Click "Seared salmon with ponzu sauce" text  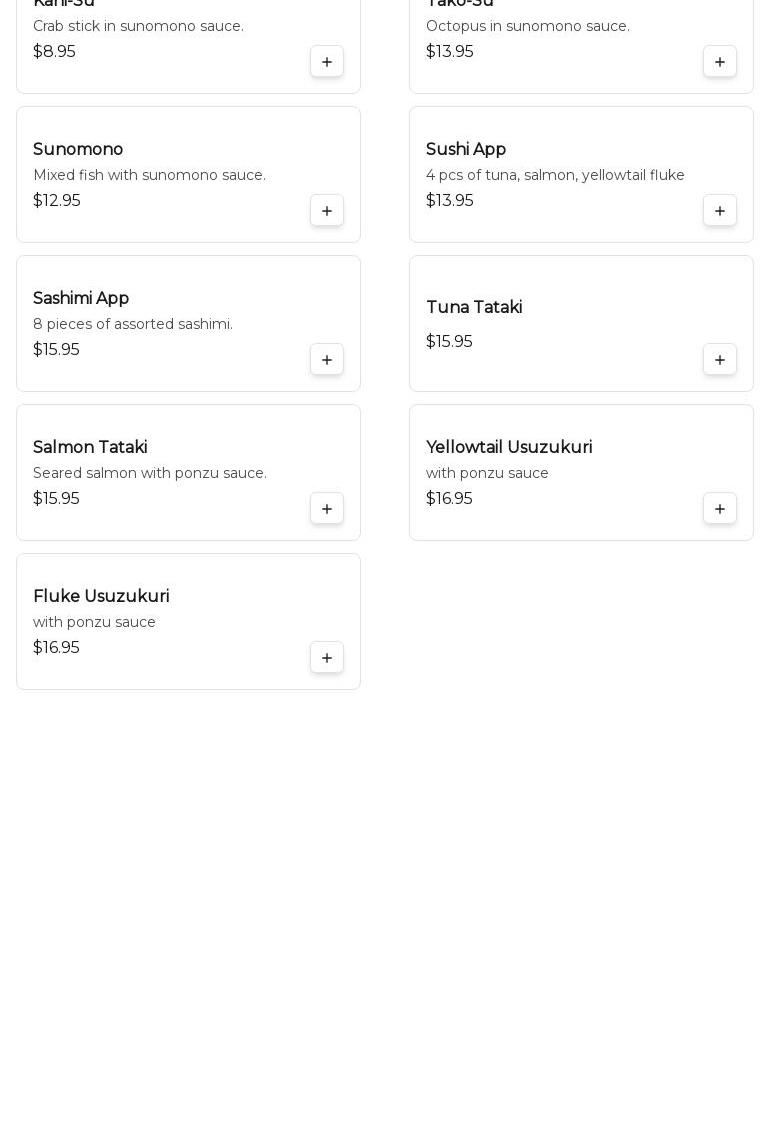click(x=150, y=473)
